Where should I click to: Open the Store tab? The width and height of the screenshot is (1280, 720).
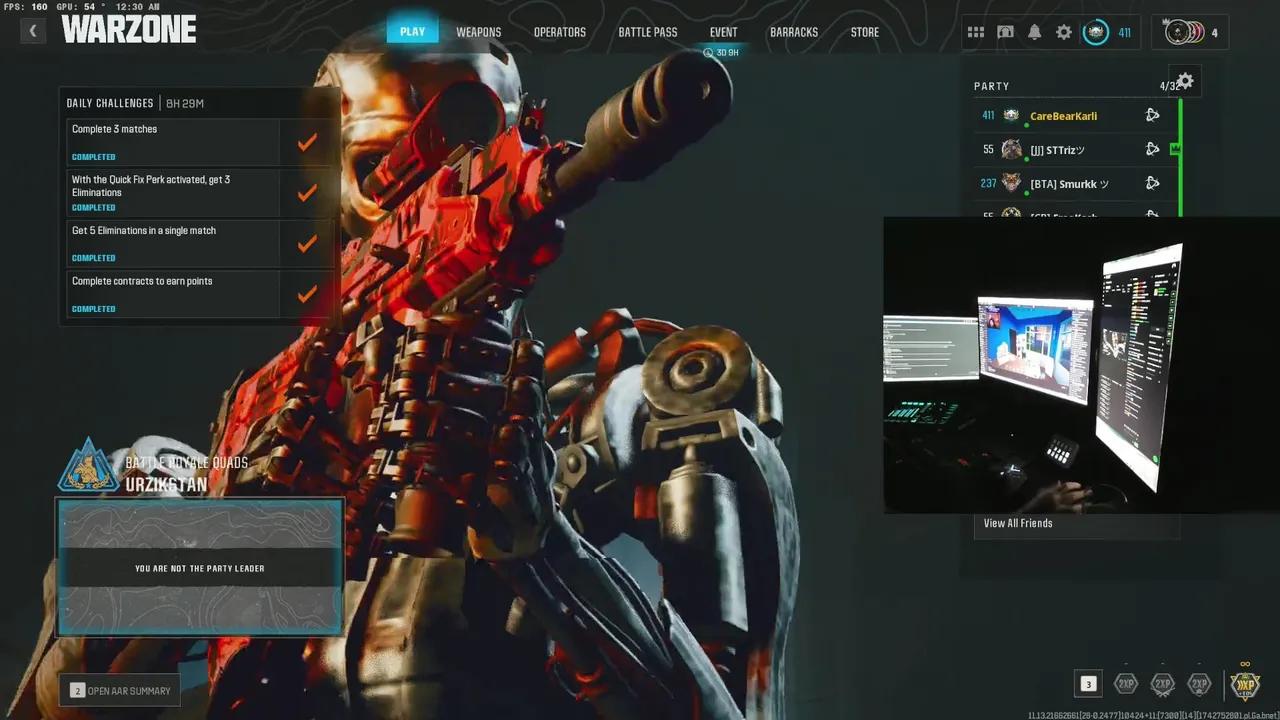[864, 32]
